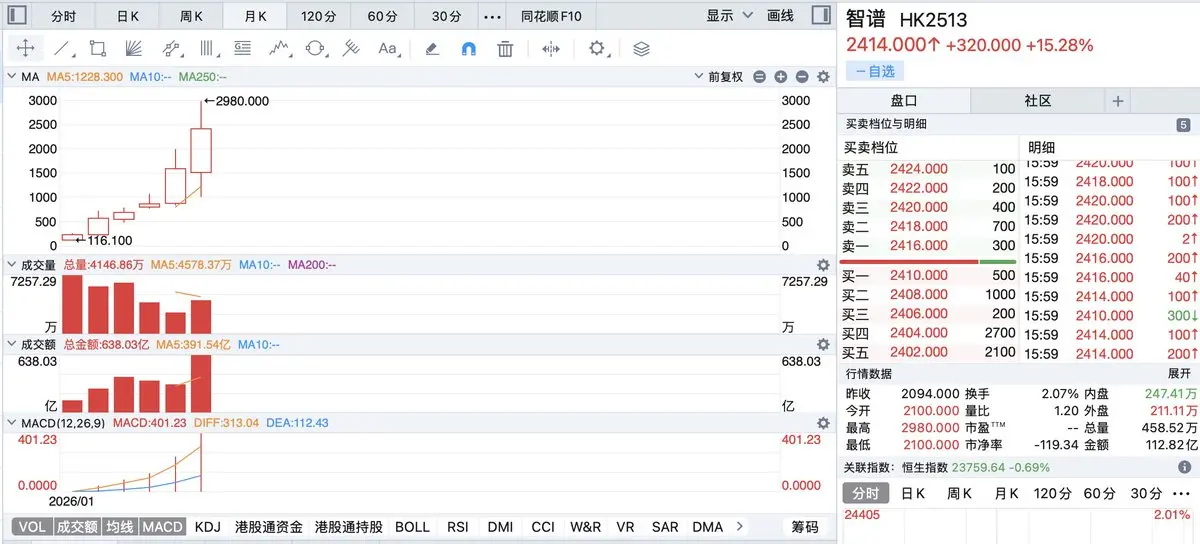Switch to the 分时 tab
Image resolution: width=1200 pixels, height=544 pixels.
pos(62,16)
